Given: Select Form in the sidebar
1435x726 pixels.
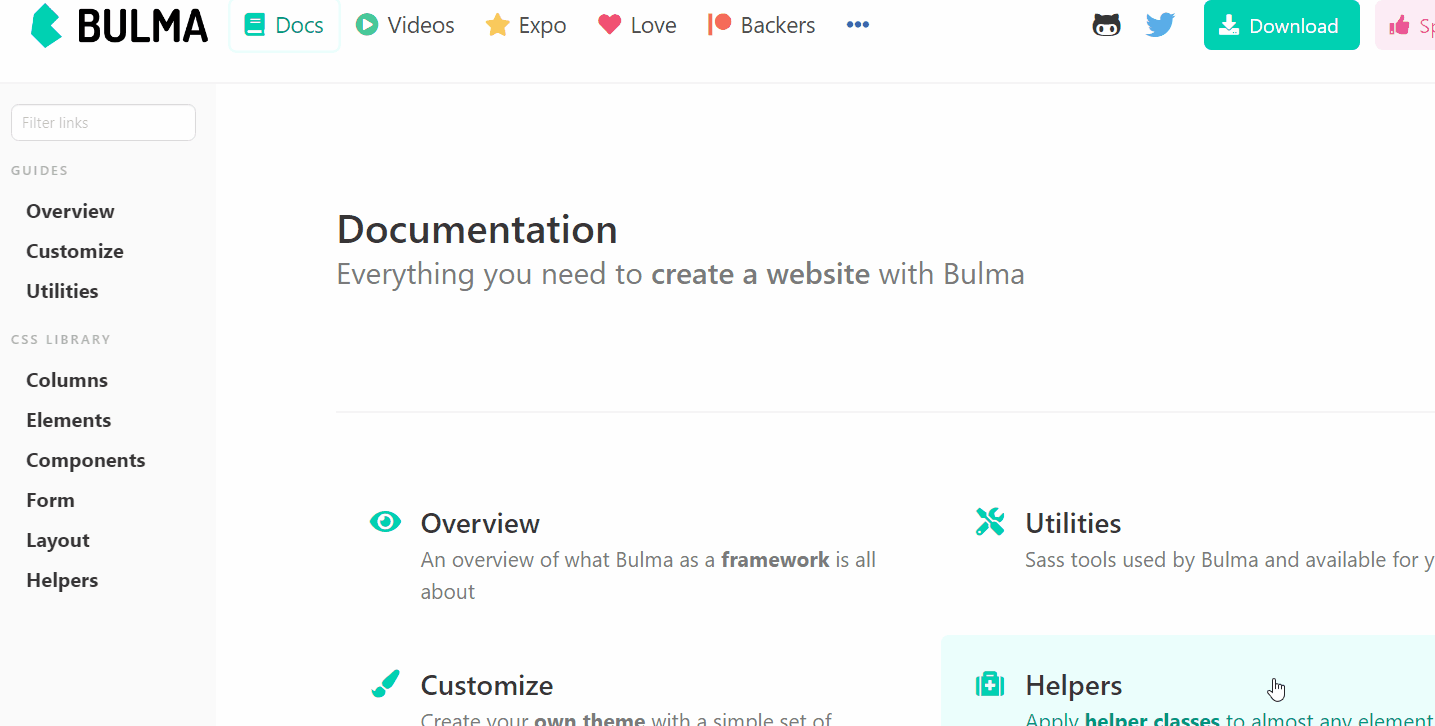Looking at the screenshot, I should 50,500.
